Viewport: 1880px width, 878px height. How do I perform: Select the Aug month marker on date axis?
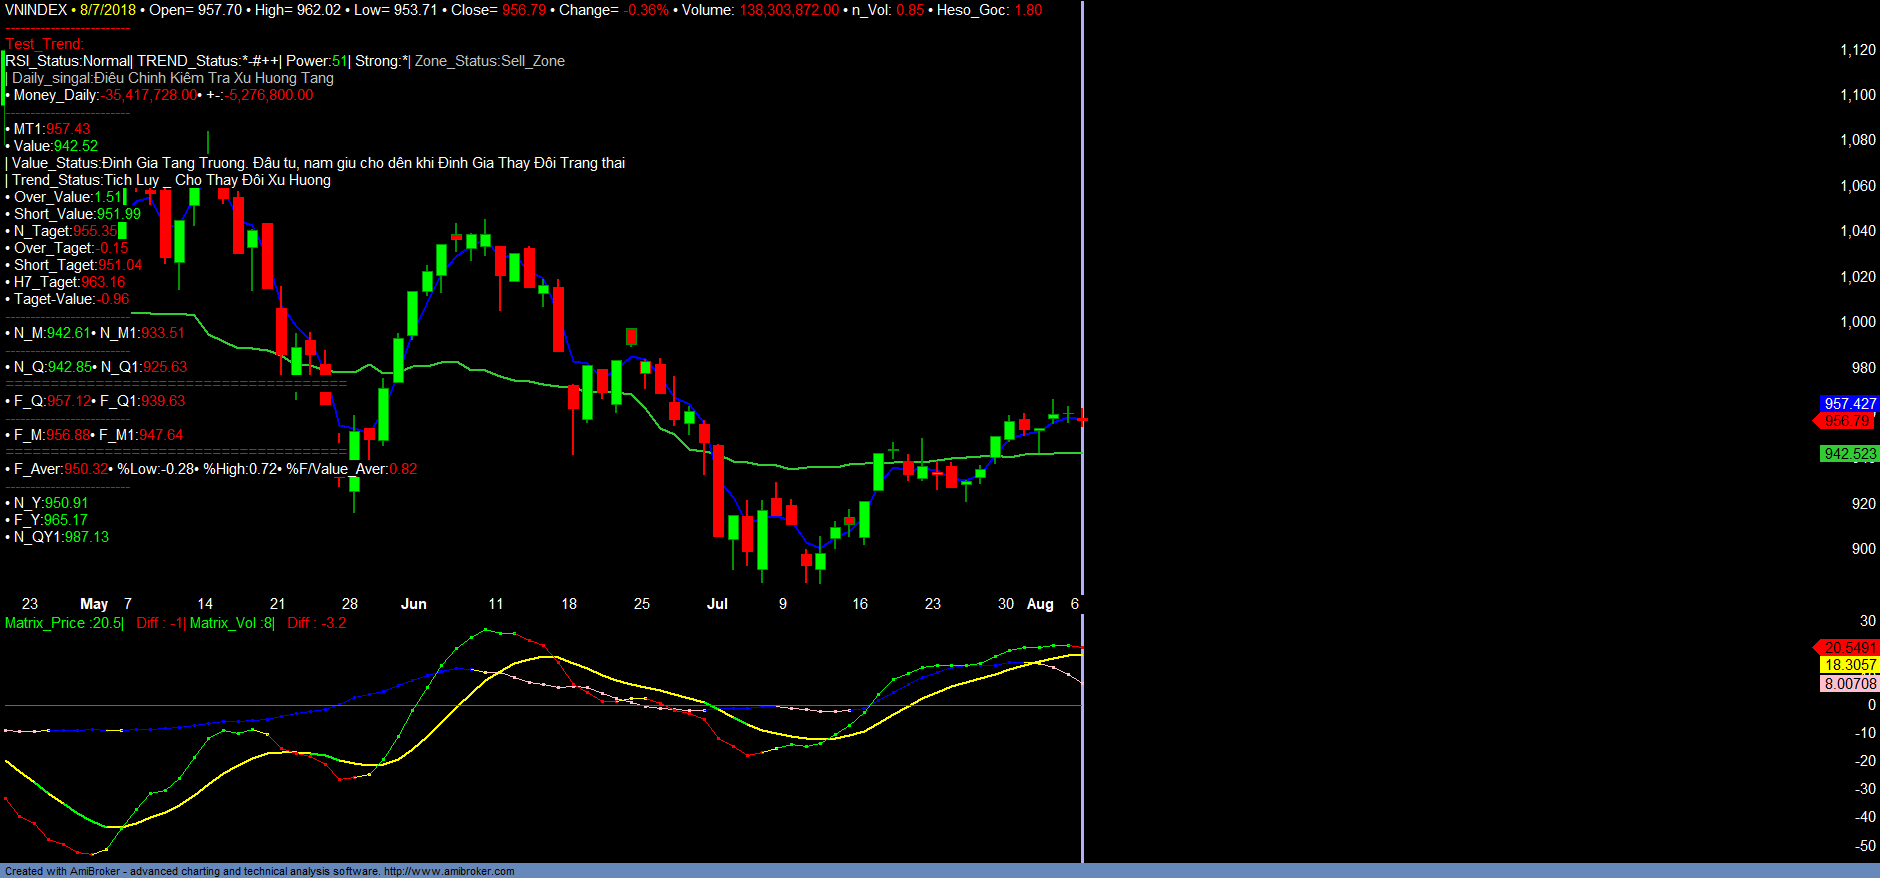pos(1040,604)
